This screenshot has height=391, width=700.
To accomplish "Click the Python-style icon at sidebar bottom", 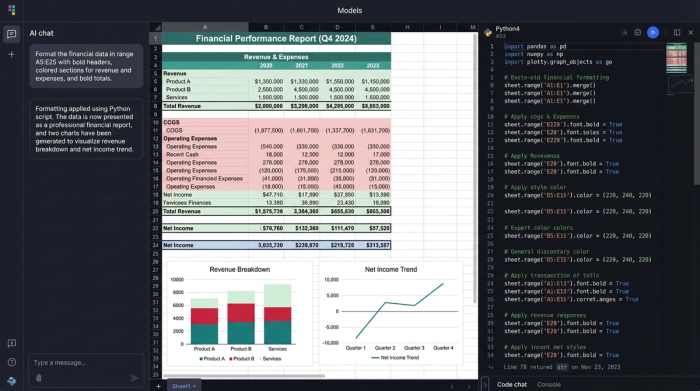I will [12, 381].
